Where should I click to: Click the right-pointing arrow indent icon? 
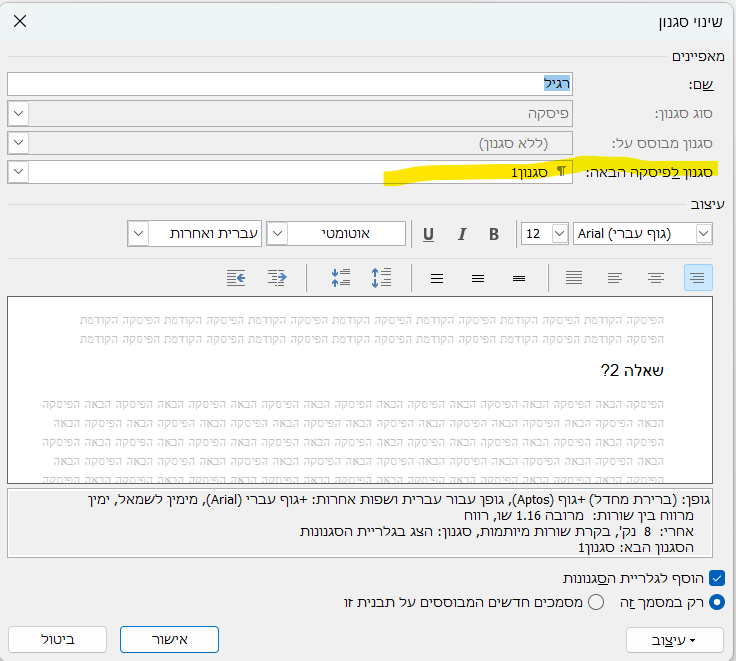(x=277, y=278)
